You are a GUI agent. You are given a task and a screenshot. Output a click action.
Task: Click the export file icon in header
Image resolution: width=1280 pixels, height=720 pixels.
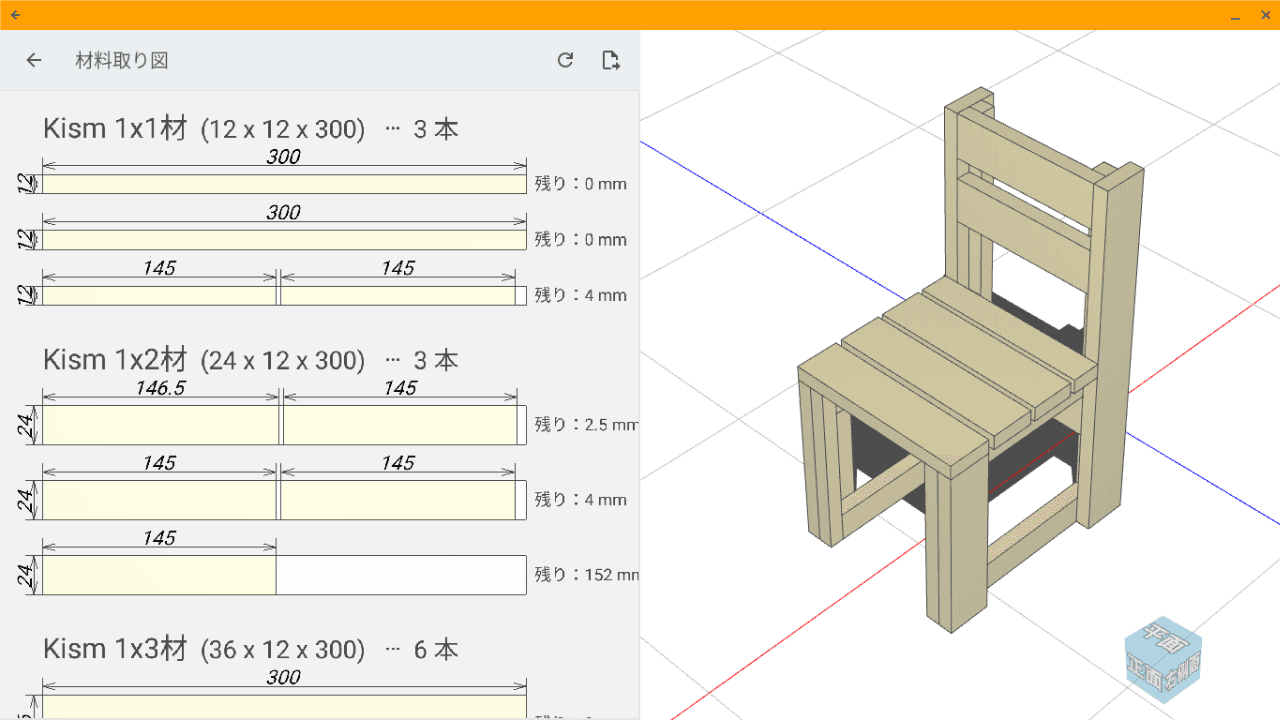coord(610,60)
